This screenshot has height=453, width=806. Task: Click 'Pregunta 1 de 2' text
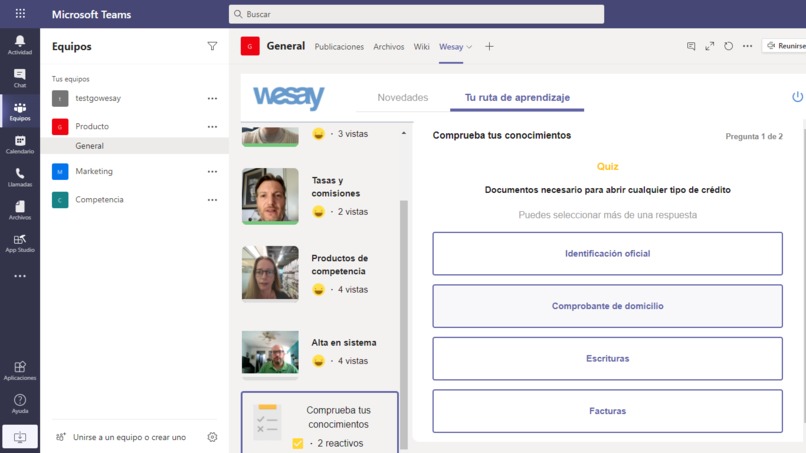coord(754,136)
